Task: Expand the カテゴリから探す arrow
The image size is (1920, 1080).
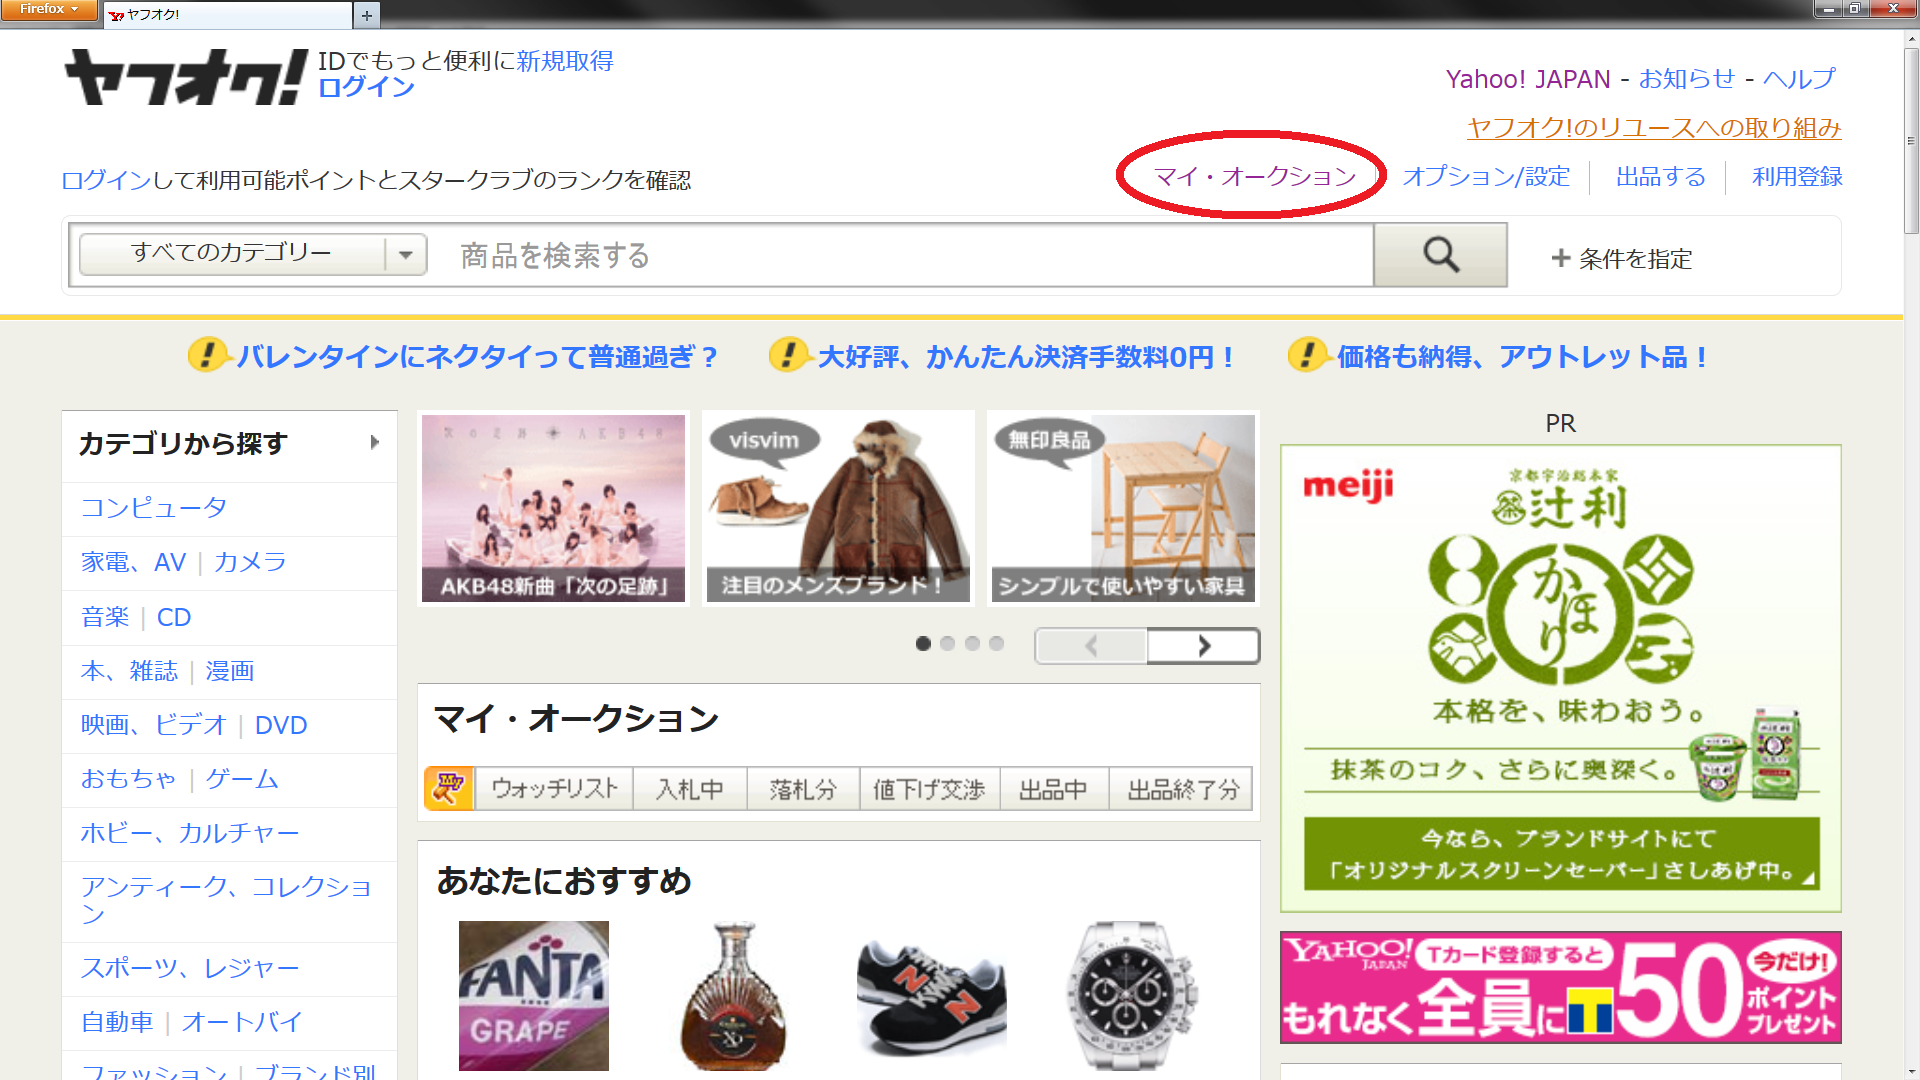Action: (375, 442)
